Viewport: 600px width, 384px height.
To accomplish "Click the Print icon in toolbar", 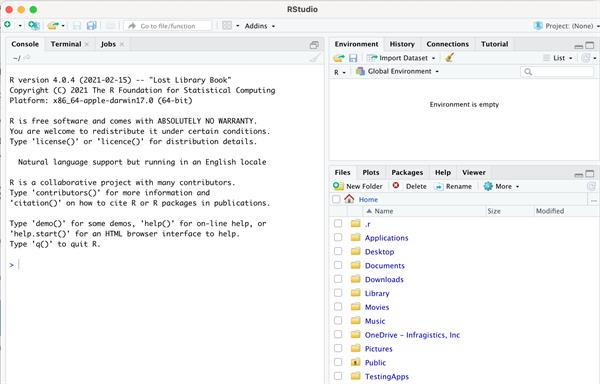I will tap(111, 26).
